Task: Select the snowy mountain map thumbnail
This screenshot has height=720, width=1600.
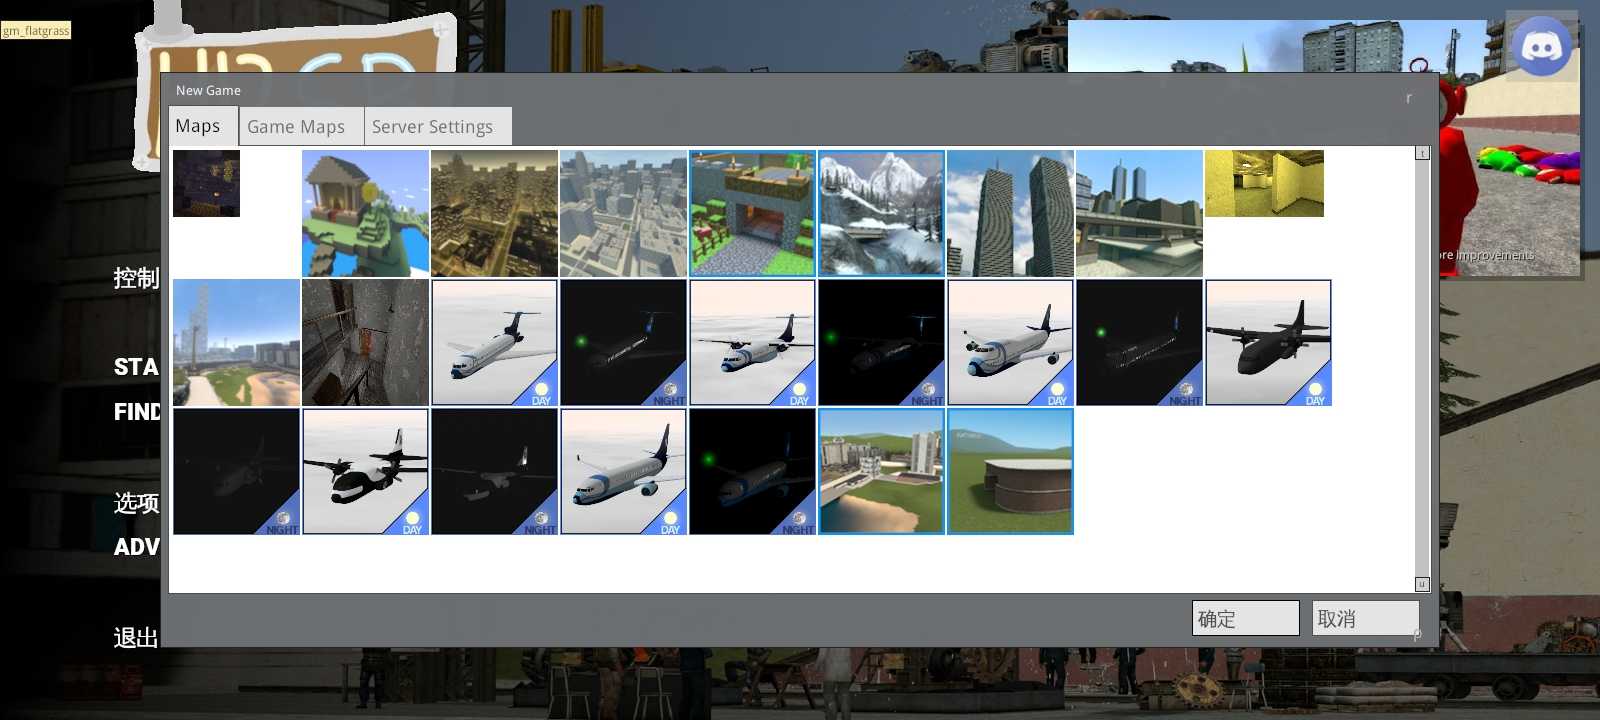Action: pos(881,213)
